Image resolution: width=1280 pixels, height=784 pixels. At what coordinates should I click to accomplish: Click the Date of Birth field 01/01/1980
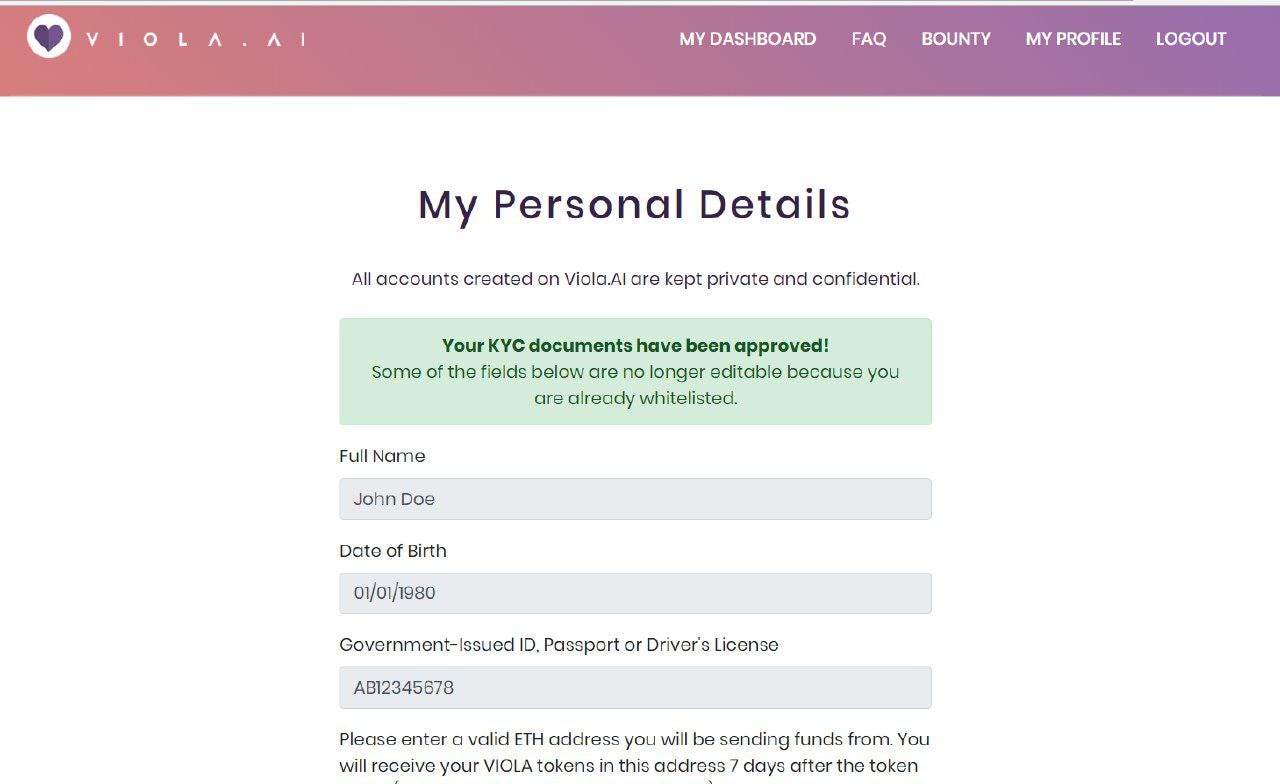pos(635,593)
